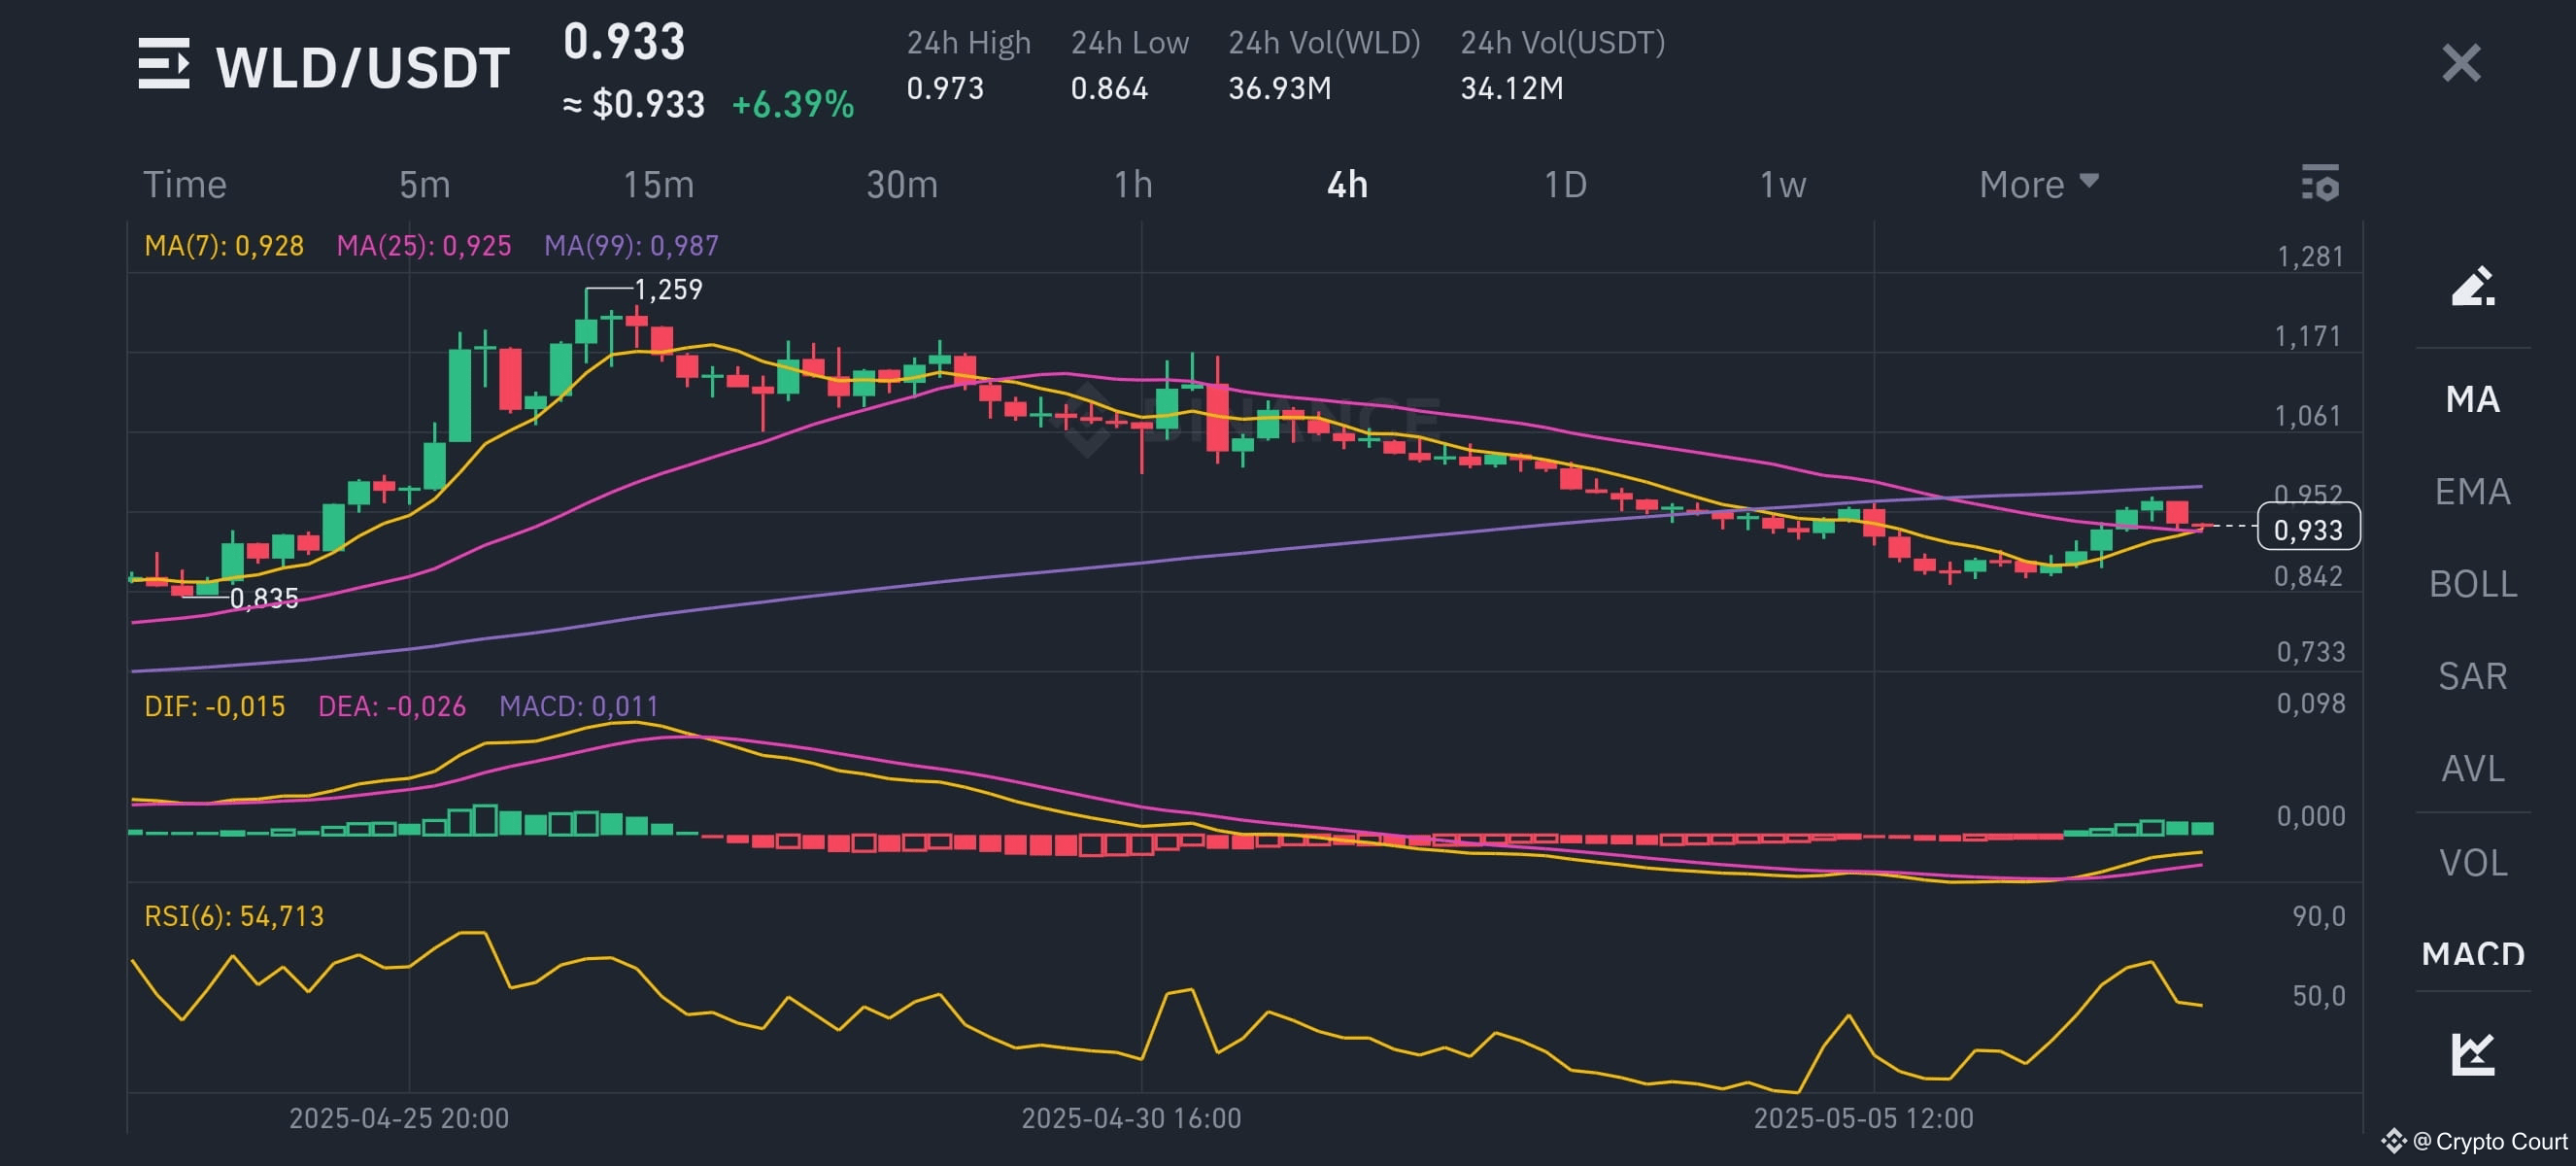Toggle the MA indicator

pyautogui.click(x=2472, y=399)
